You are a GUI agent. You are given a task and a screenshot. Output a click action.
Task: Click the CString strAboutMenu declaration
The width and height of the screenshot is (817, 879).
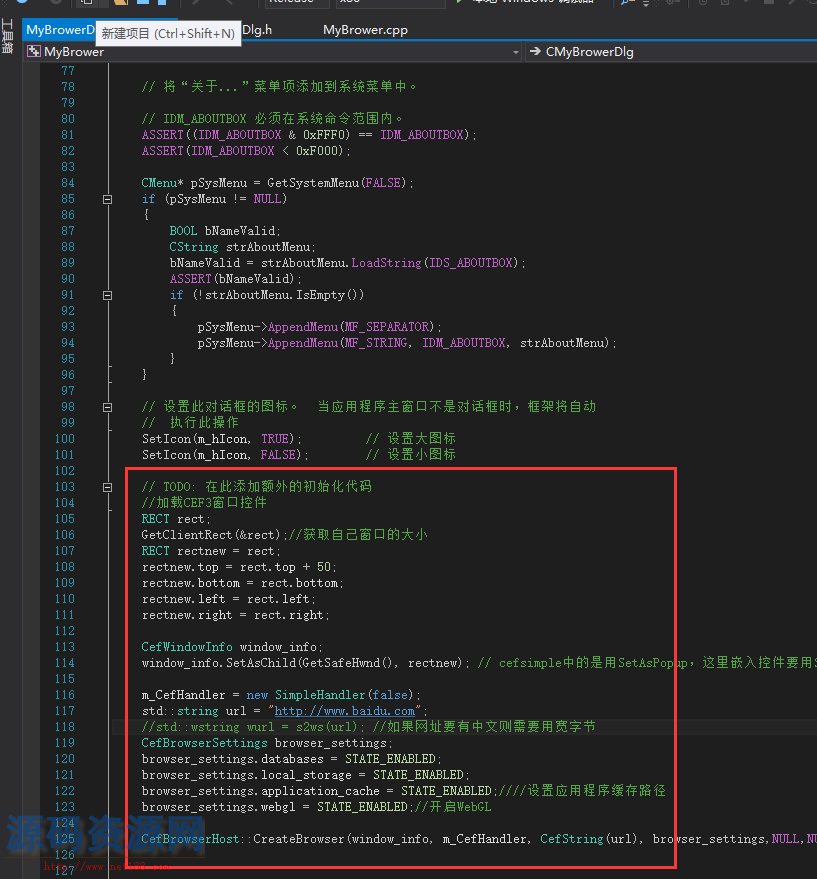click(x=242, y=247)
